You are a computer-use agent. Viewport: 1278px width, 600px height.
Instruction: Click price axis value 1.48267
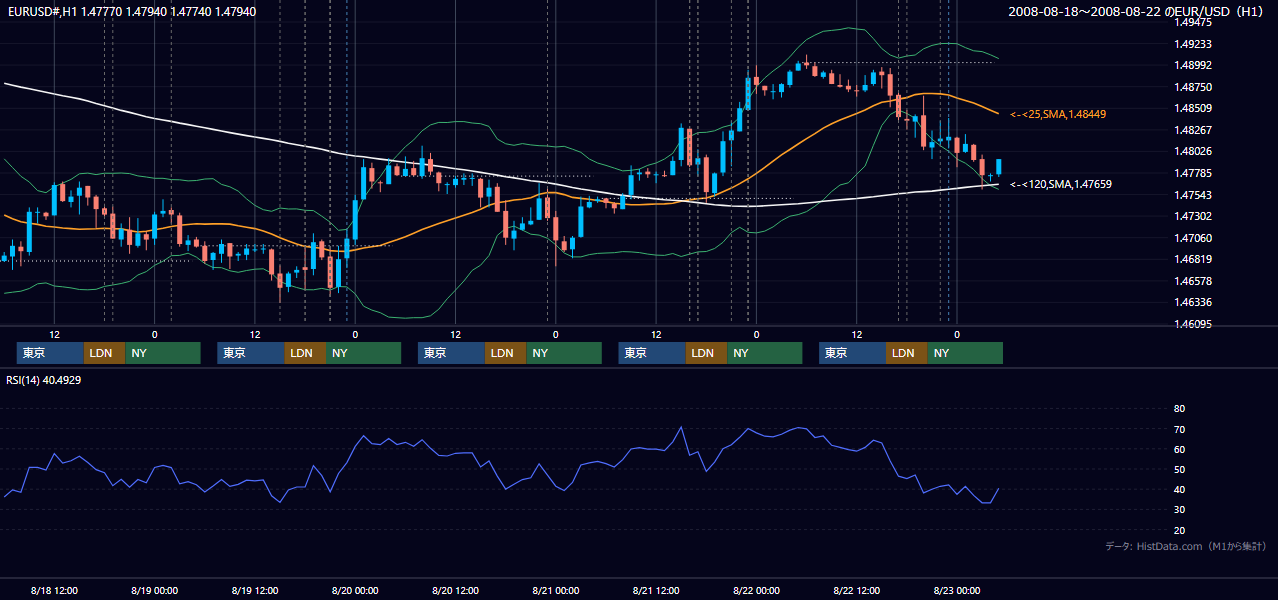point(1194,130)
